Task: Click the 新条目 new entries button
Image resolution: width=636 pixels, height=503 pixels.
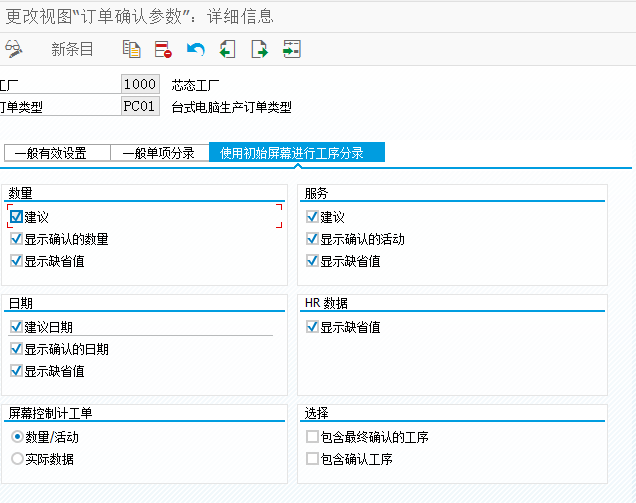Action: (72, 49)
